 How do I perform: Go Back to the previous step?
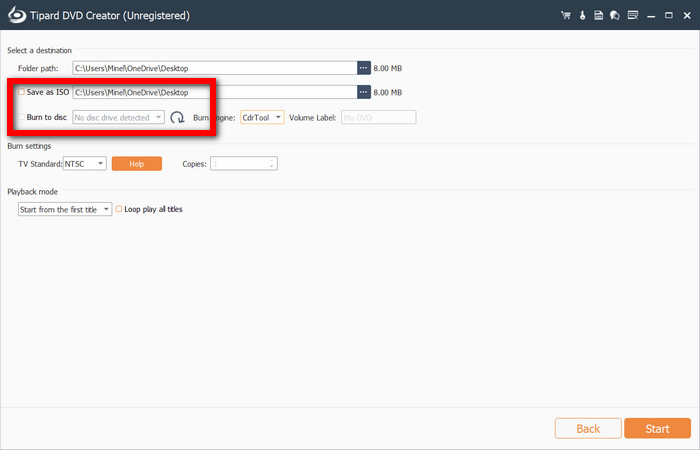587,428
